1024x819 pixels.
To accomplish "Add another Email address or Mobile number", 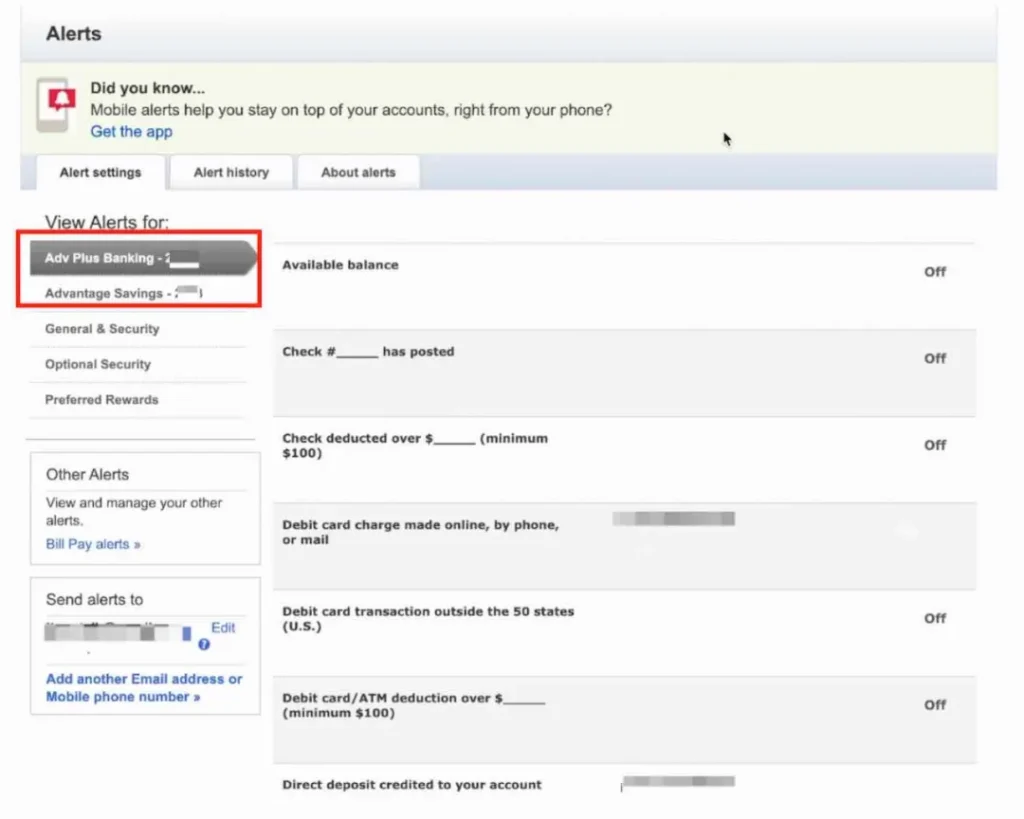I will pos(144,687).
